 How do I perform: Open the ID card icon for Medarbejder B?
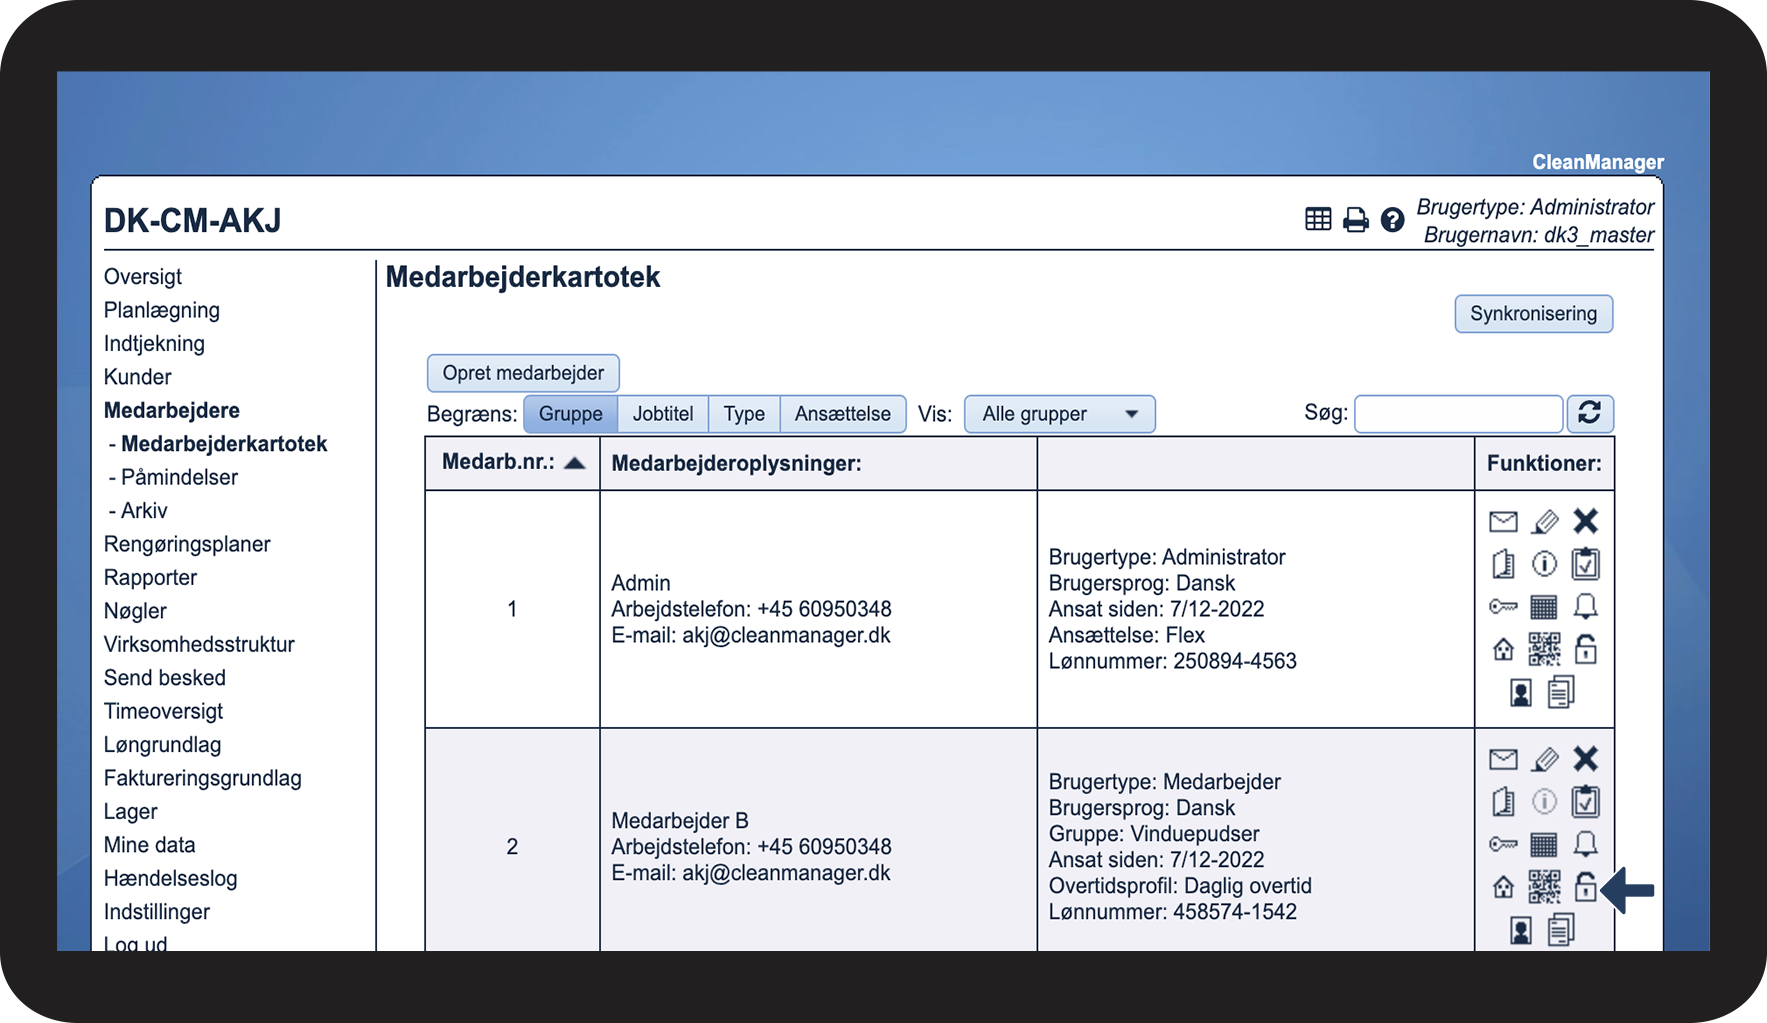point(1521,930)
